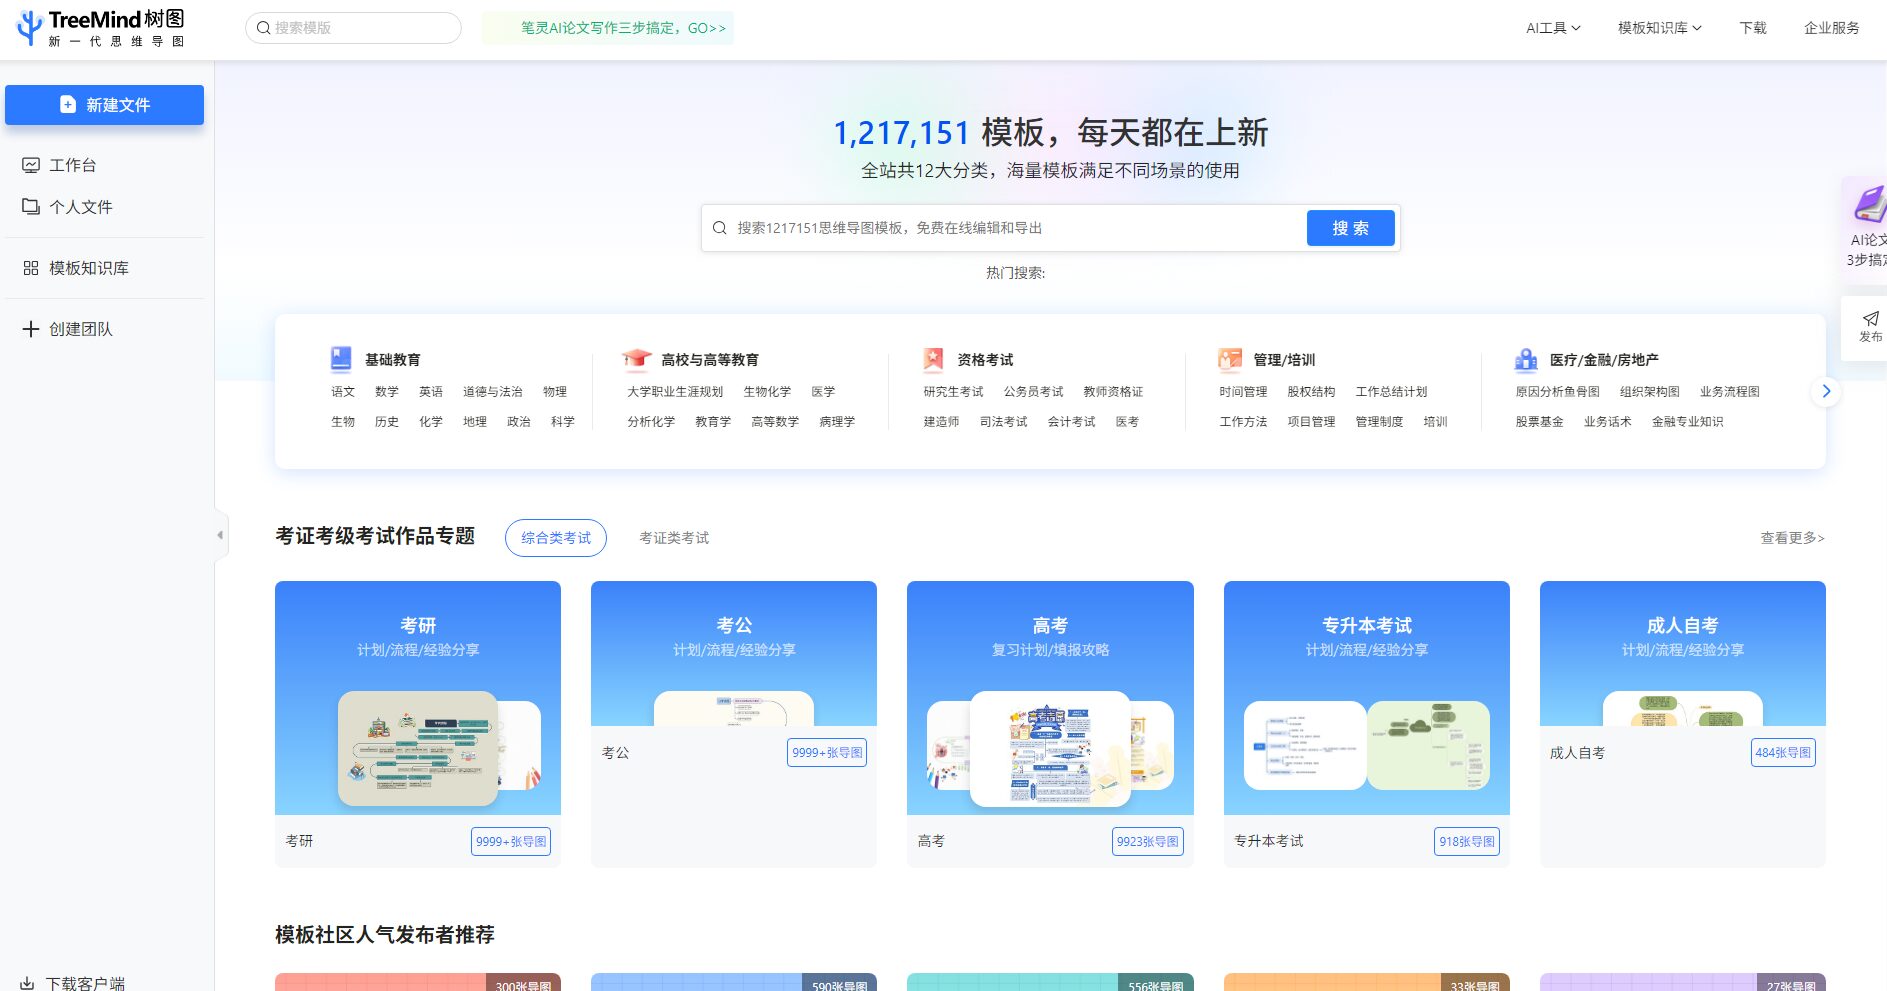1887x991 pixels.
Task: Expand the 模板知识库 dropdown in top bar
Action: [1659, 28]
